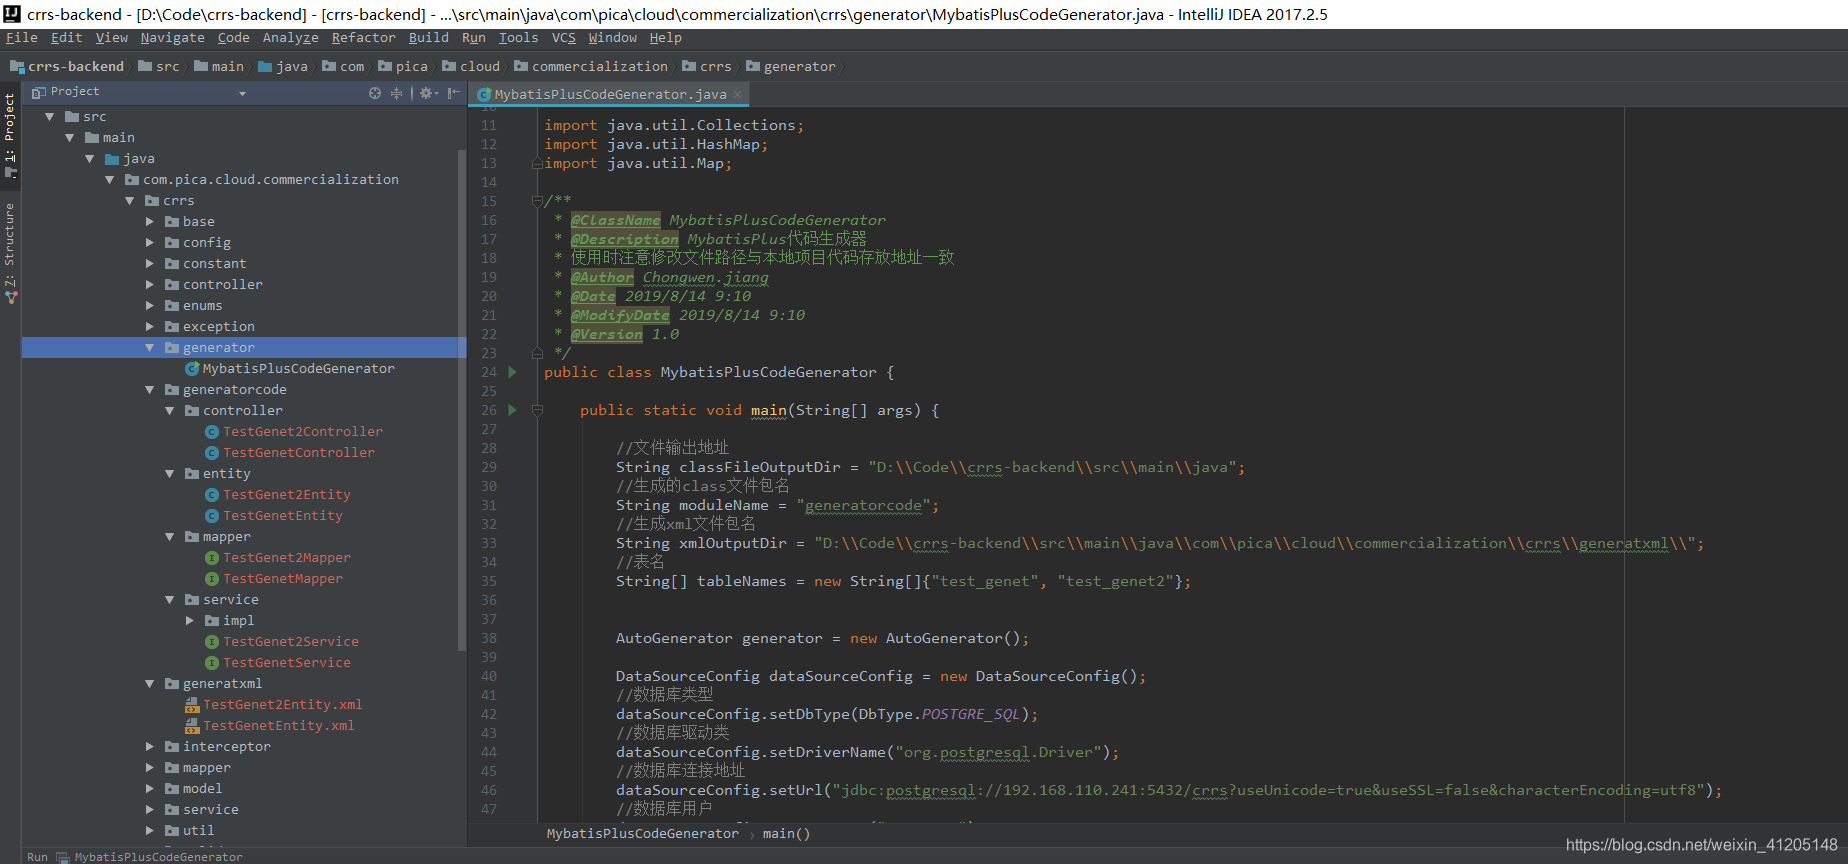Viewport: 1848px width, 864px height.
Task: Click crrs-backend project icon in breadcrumb
Action: pyautogui.click(x=17, y=67)
